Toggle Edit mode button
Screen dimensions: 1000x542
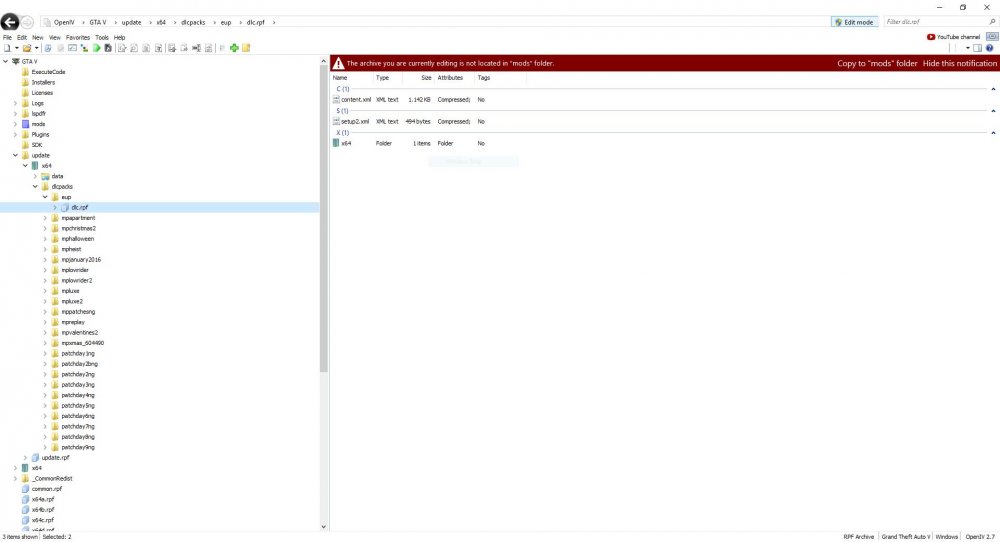click(855, 22)
